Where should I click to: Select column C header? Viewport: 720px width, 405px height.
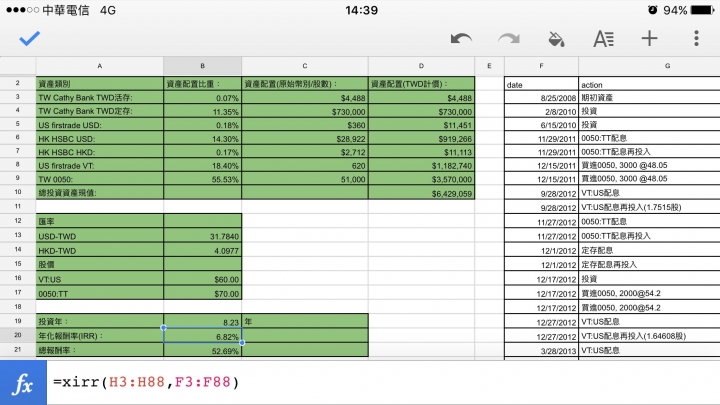[305, 66]
